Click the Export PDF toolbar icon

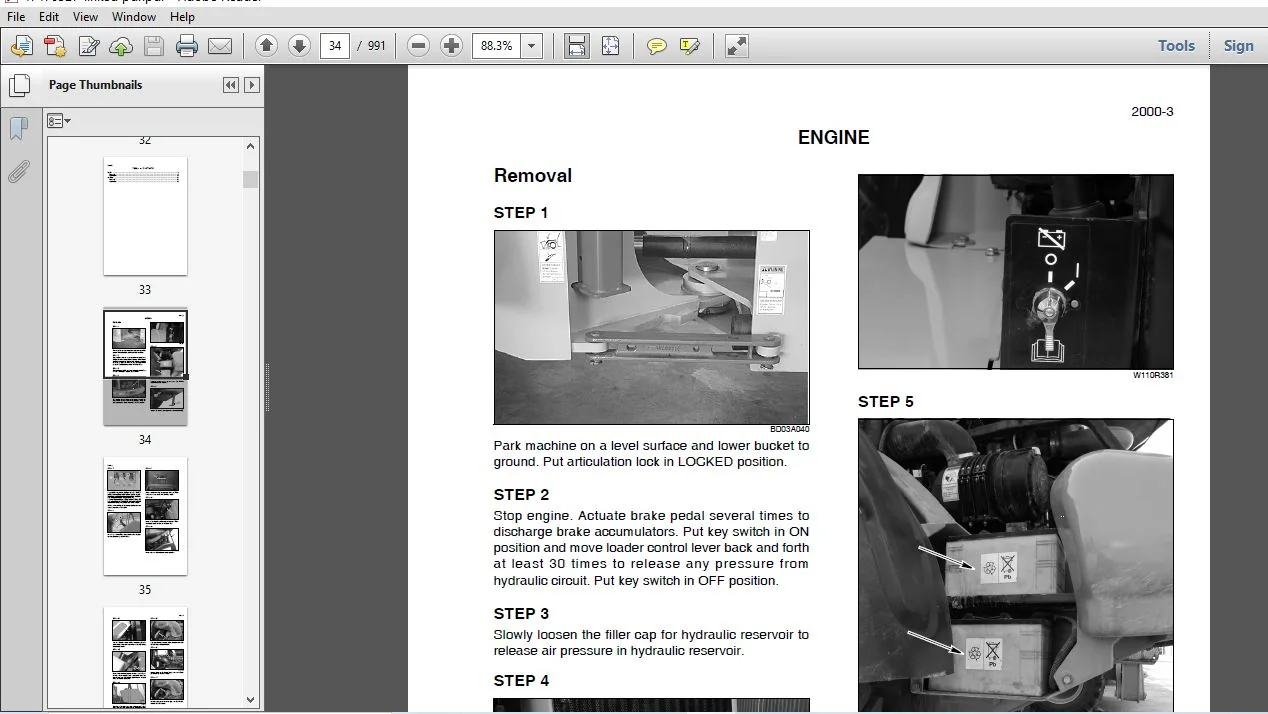tap(55, 46)
